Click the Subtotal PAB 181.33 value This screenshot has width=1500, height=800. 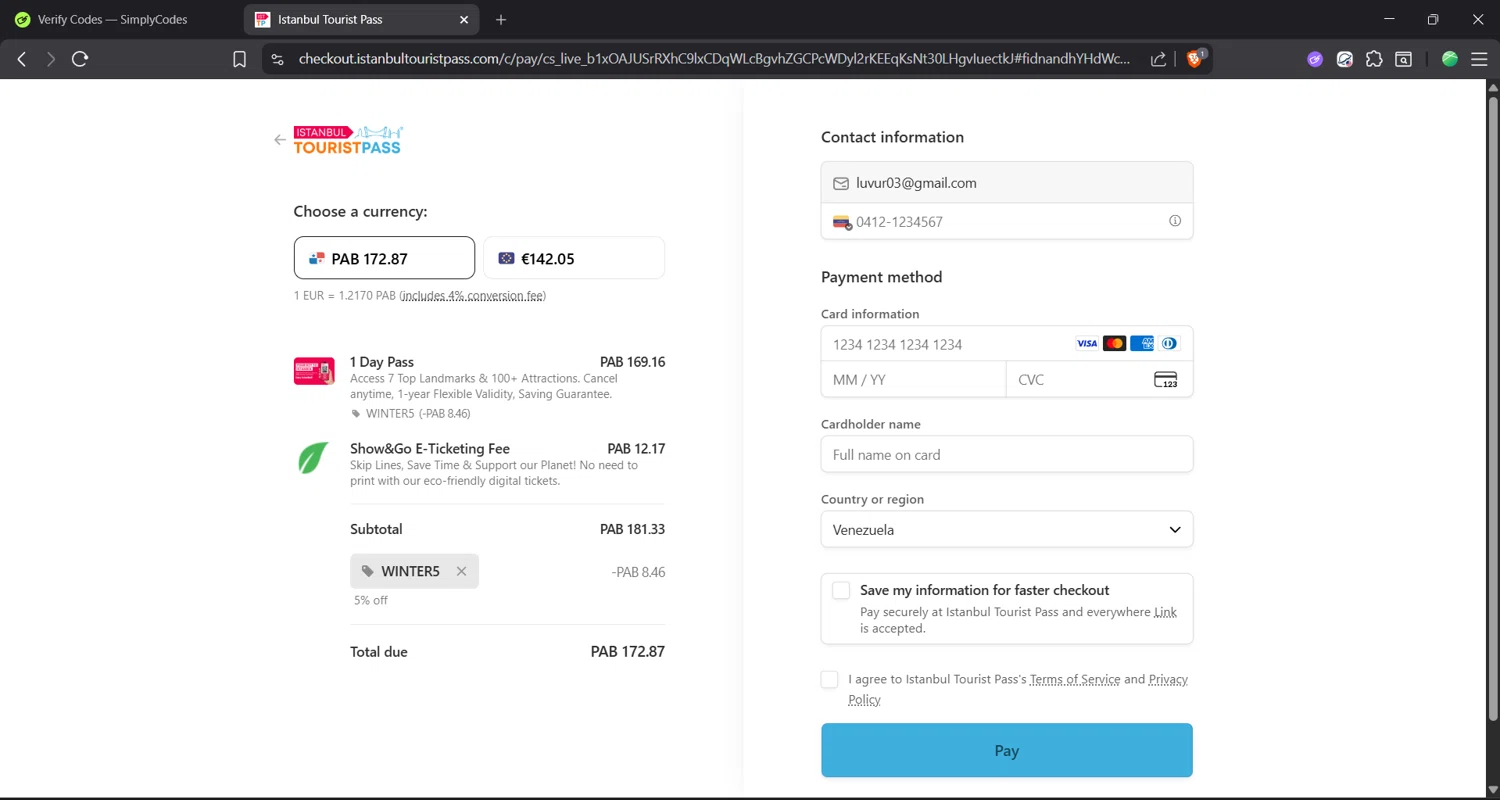[x=633, y=529]
